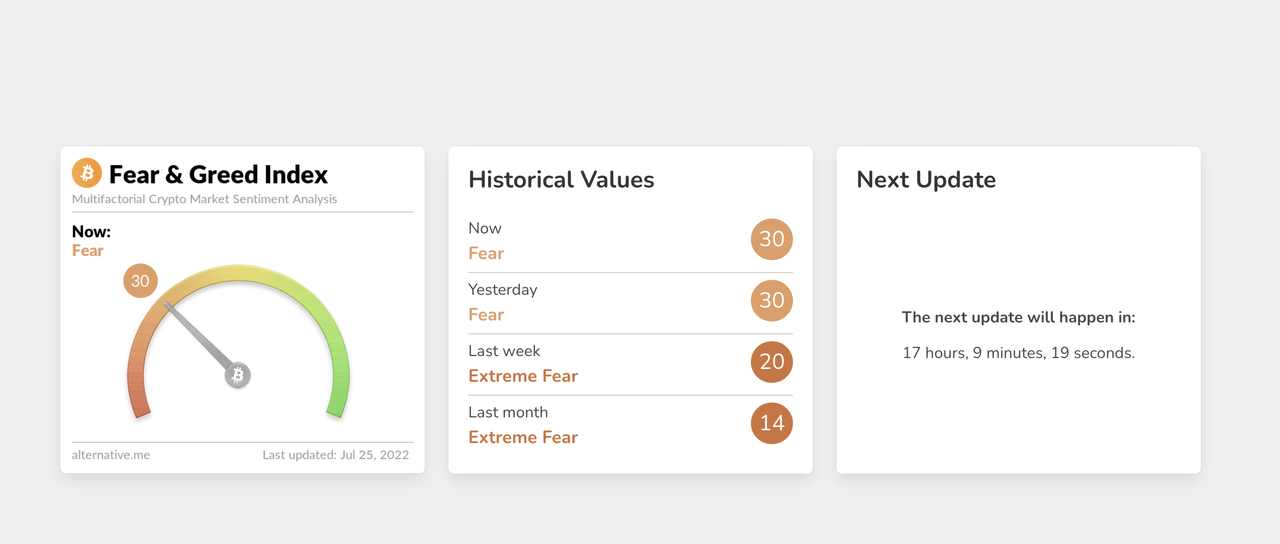Click the Yesterday Fear label

(486, 315)
